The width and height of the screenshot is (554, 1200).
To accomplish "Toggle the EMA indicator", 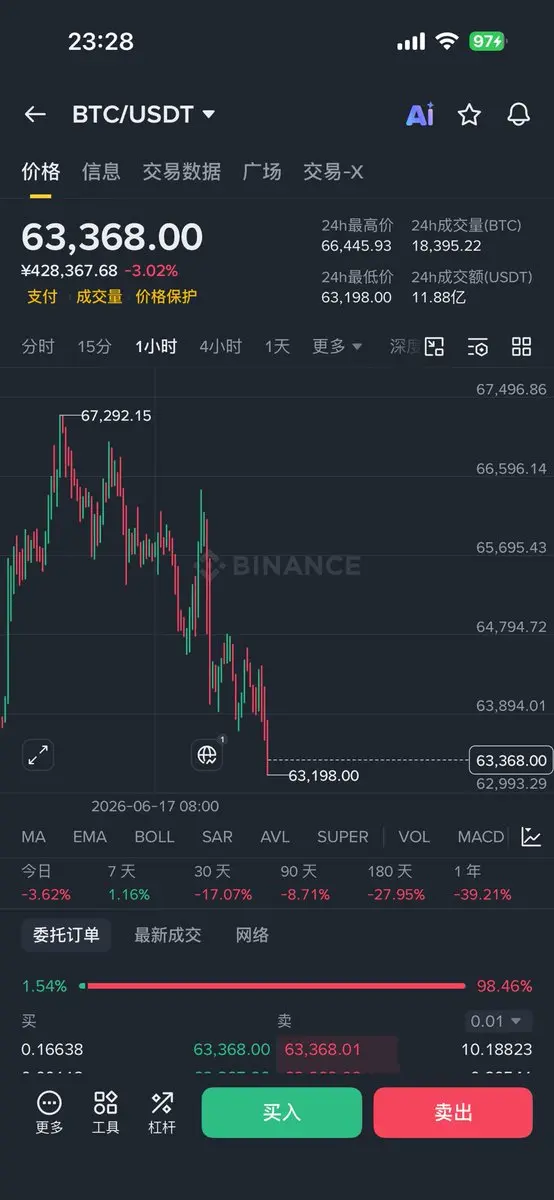I will pyautogui.click(x=90, y=837).
